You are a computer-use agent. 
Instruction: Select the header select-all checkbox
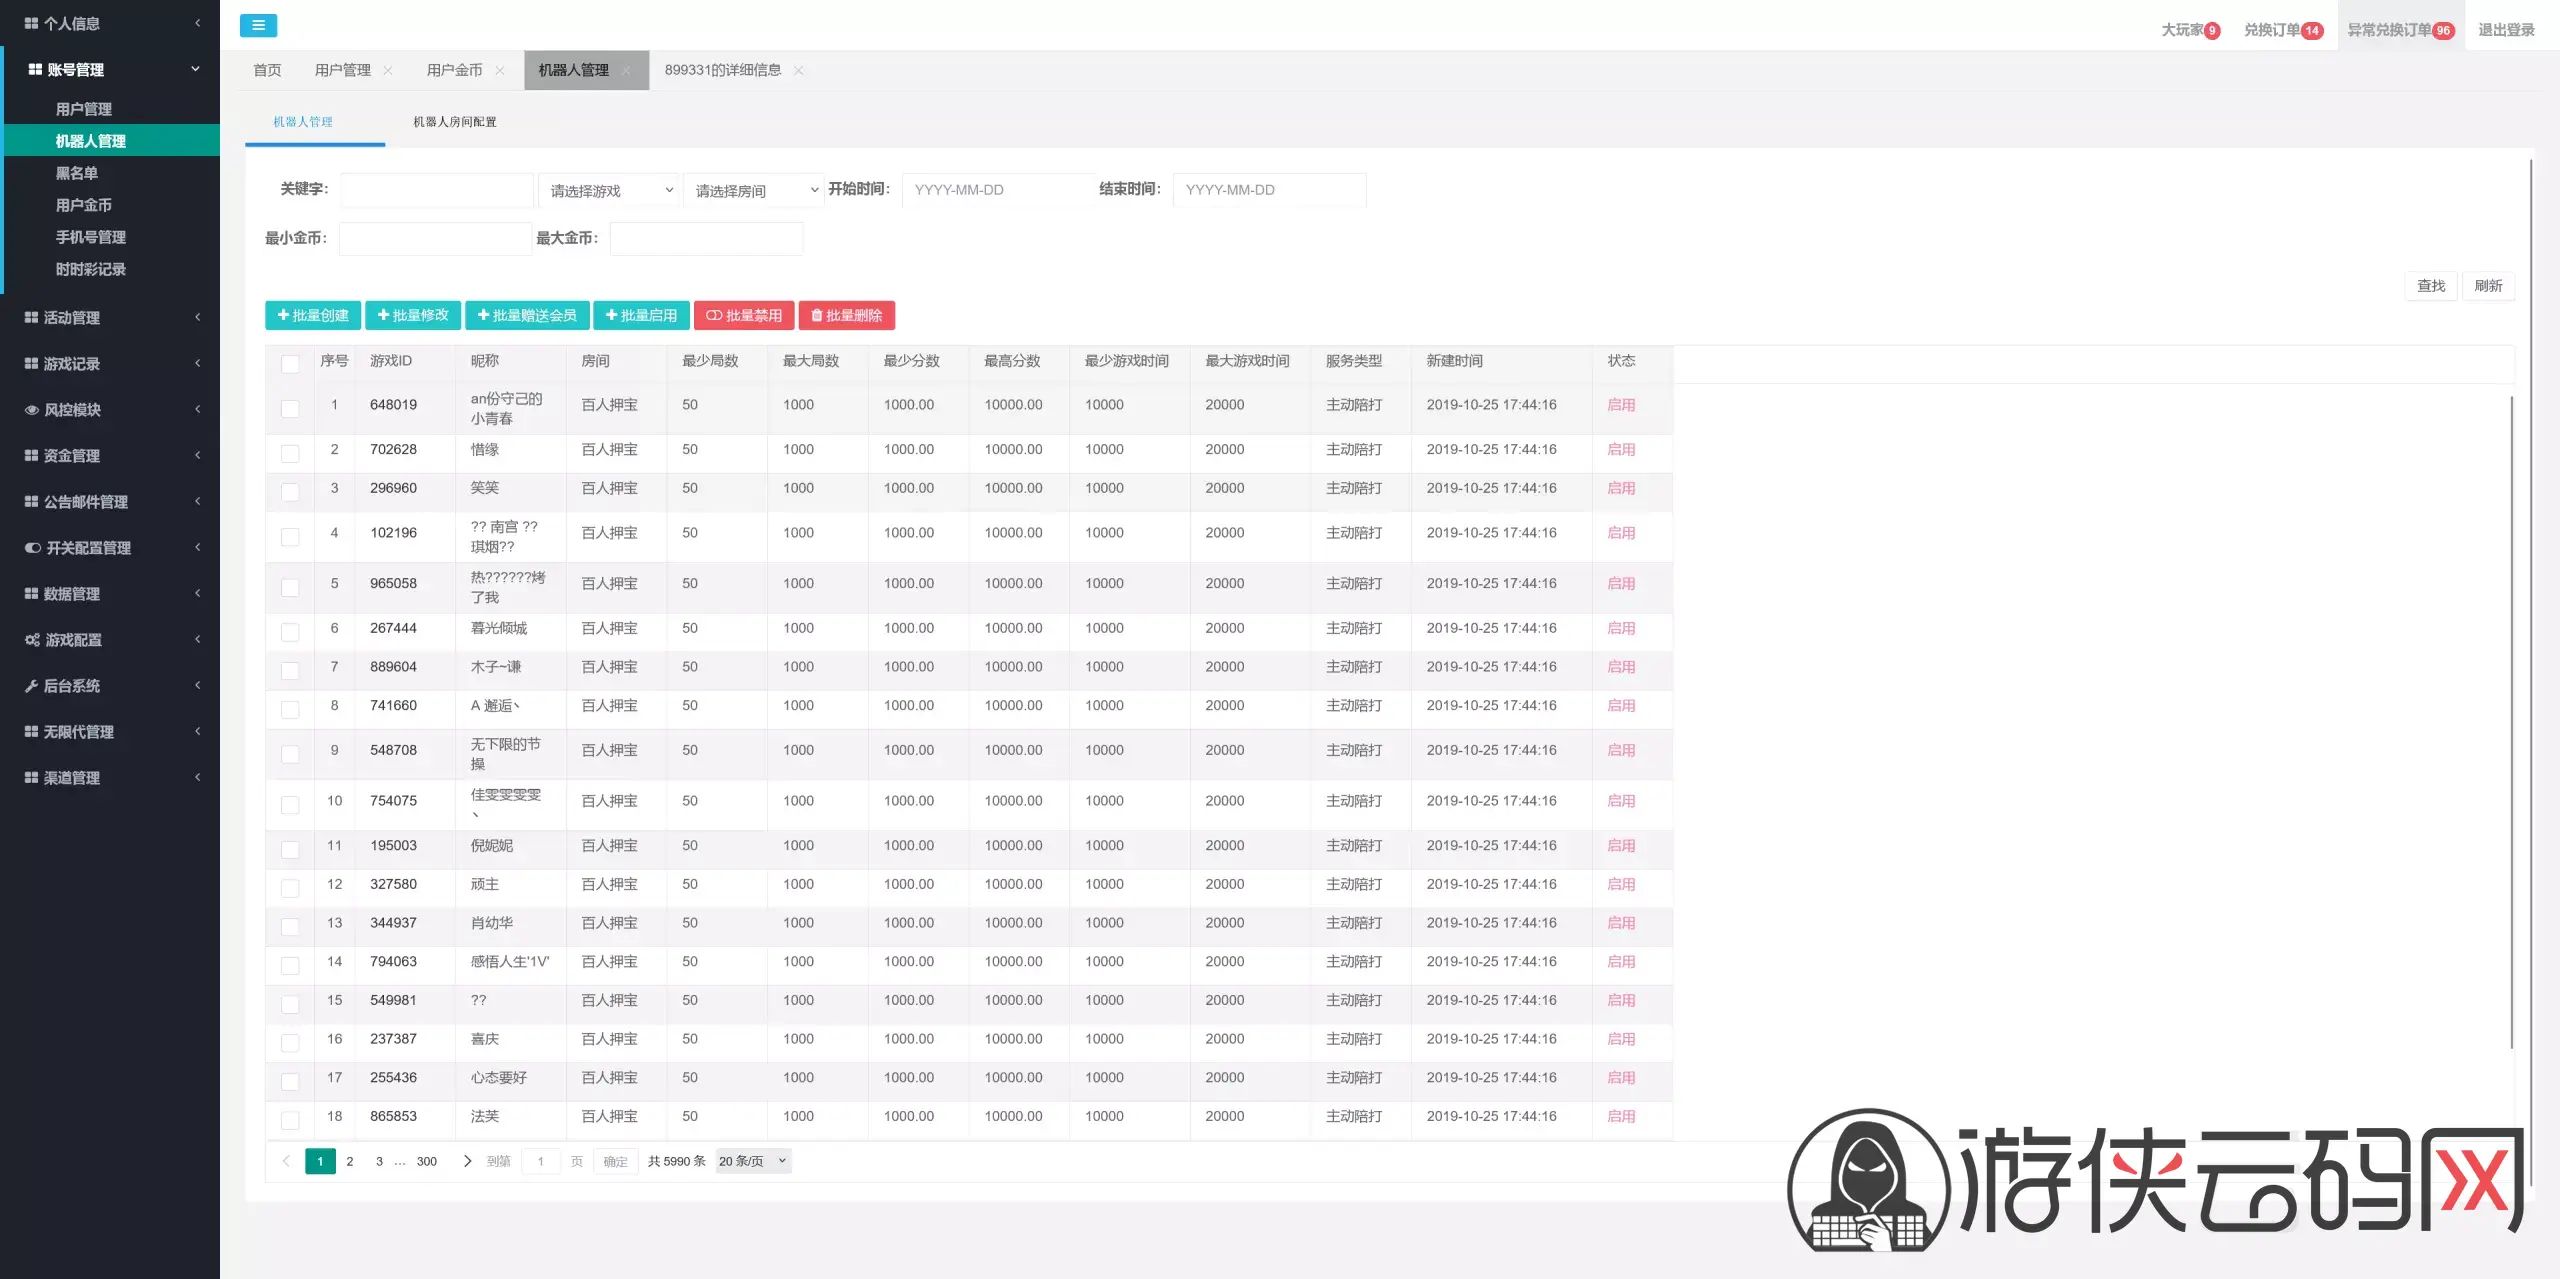pyautogui.click(x=290, y=364)
